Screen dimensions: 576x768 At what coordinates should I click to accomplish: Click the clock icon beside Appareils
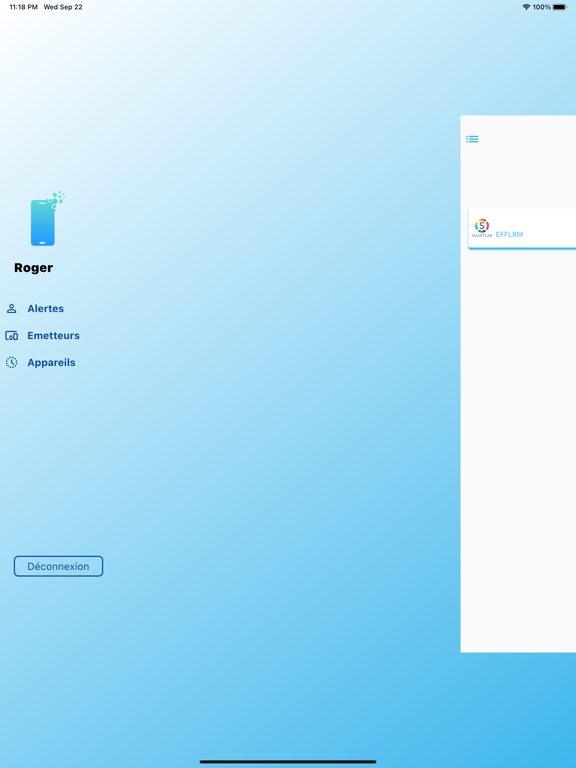[11, 362]
